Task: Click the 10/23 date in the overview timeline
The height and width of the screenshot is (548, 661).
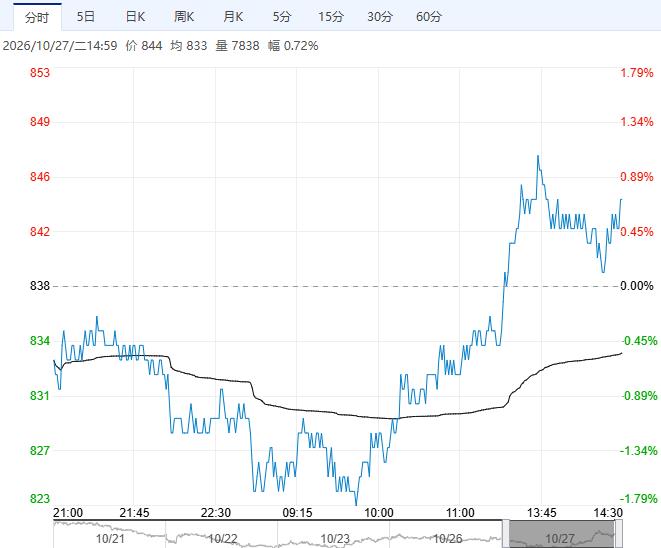Action: pyautogui.click(x=335, y=539)
